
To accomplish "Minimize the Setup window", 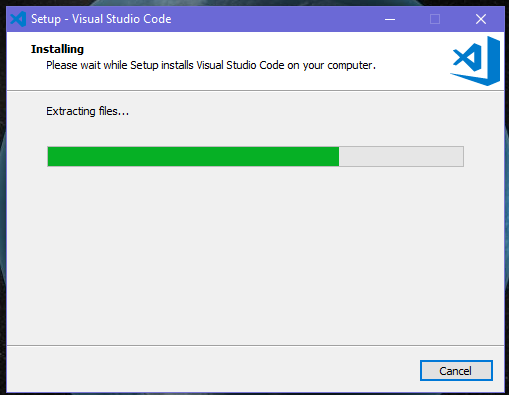I will (x=390, y=19).
